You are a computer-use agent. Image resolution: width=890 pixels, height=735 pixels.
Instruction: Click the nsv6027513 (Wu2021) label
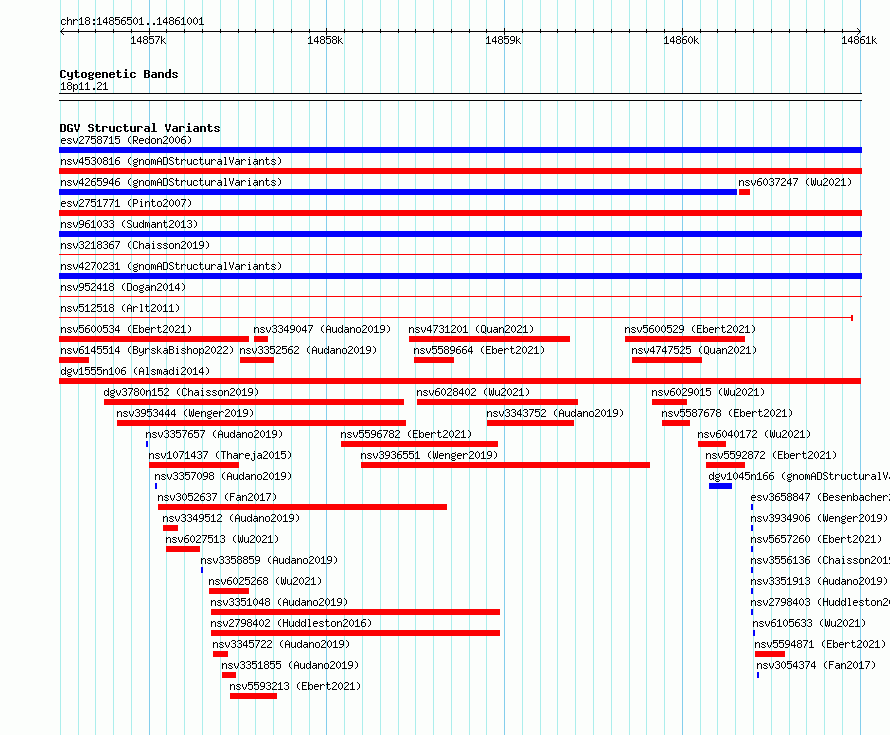tap(222, 539)
